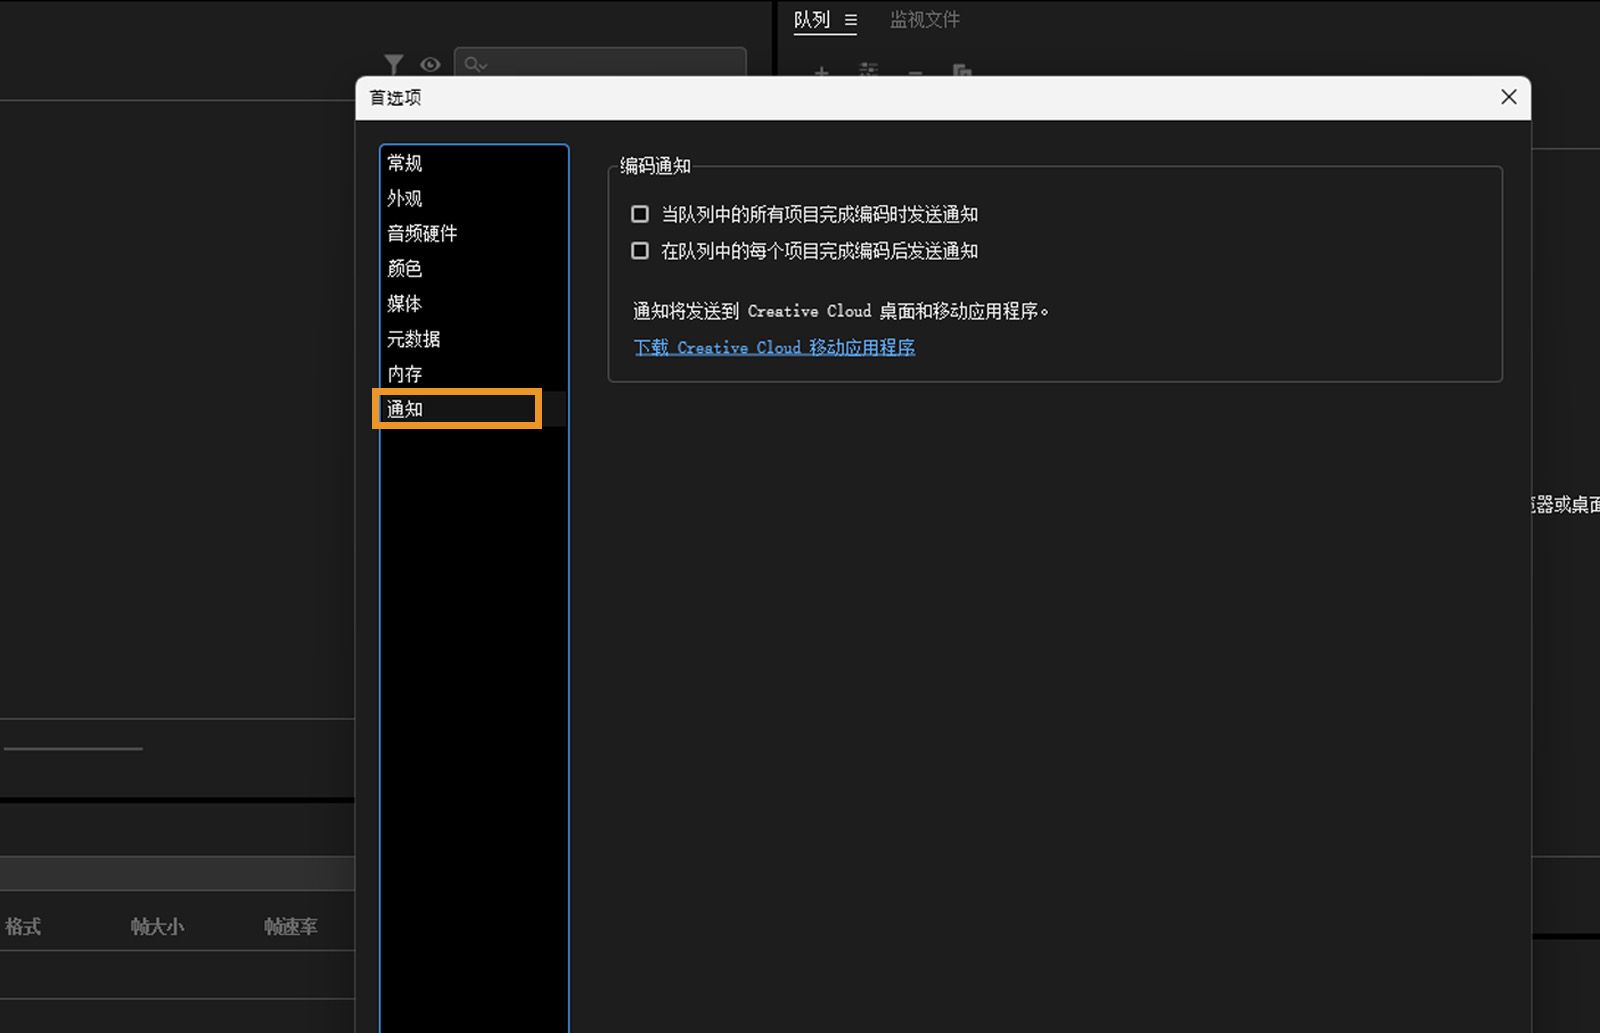This screenshot has width=1600, height=1033.
Task: Select the 内存 preferences category
Action: tap(403, 374)
